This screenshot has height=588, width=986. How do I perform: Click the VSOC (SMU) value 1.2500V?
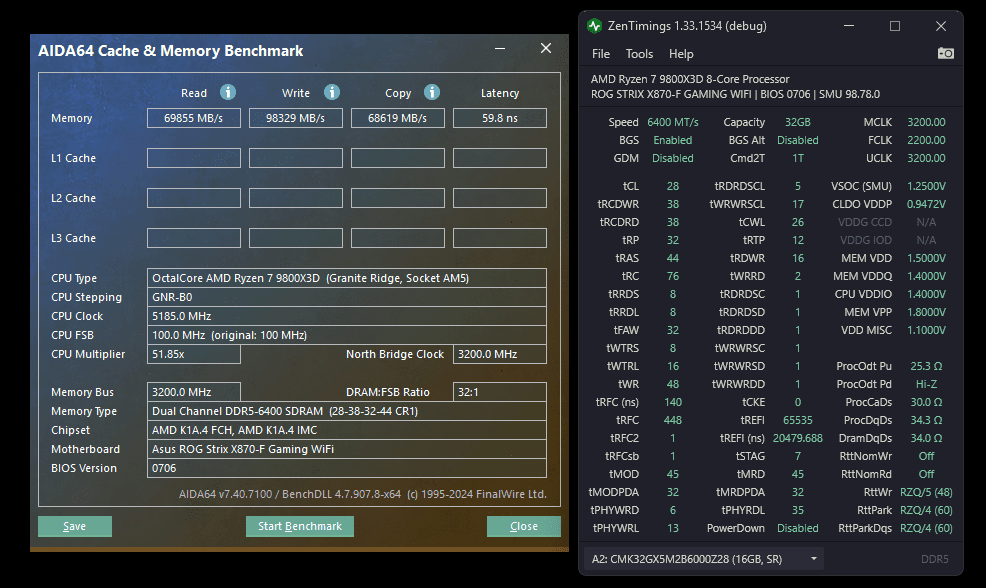click(x=926, y=186)
